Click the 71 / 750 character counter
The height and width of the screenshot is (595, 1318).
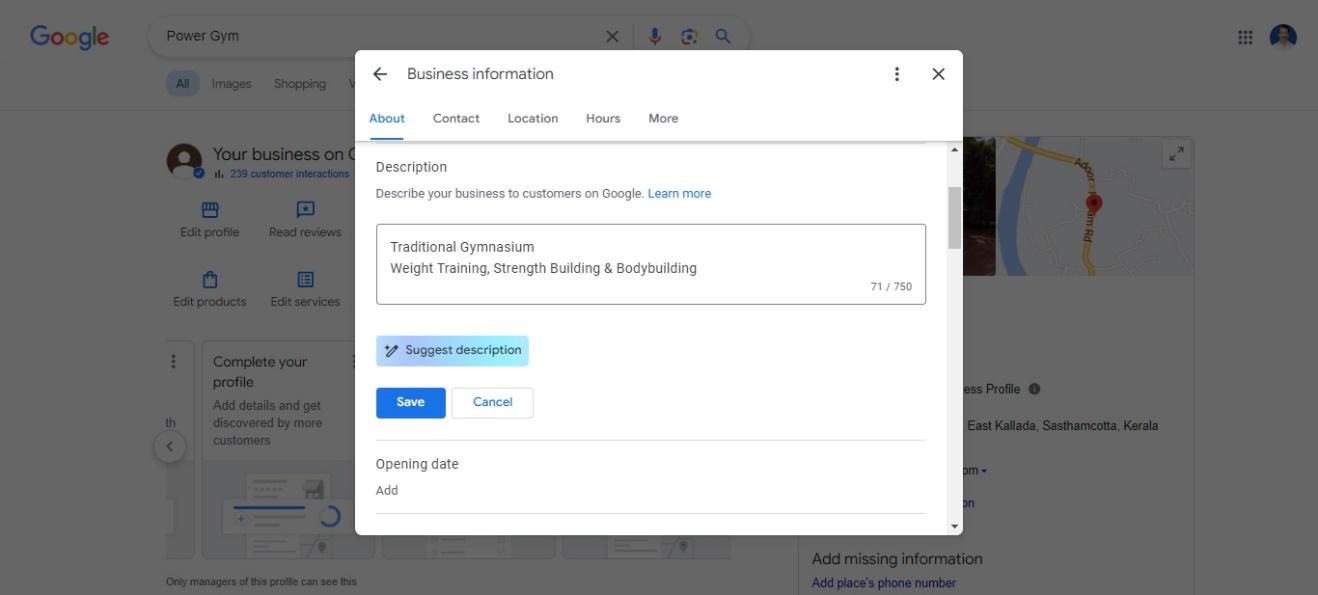891,287
